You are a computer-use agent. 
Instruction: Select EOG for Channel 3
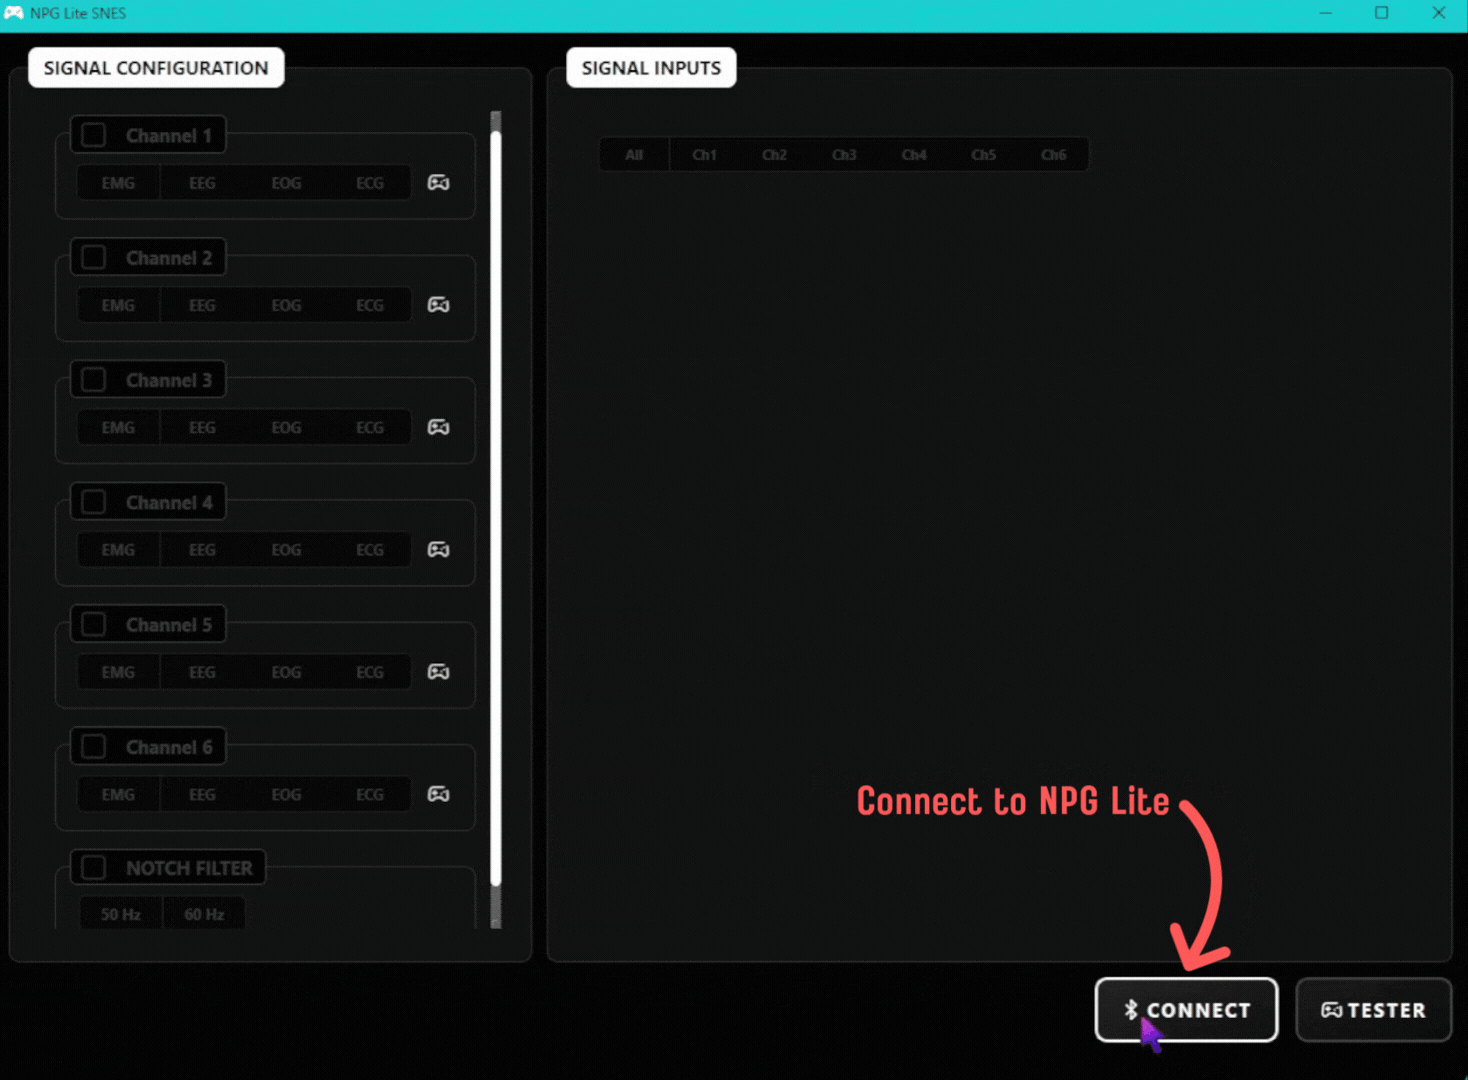click(x=286, y=427)
